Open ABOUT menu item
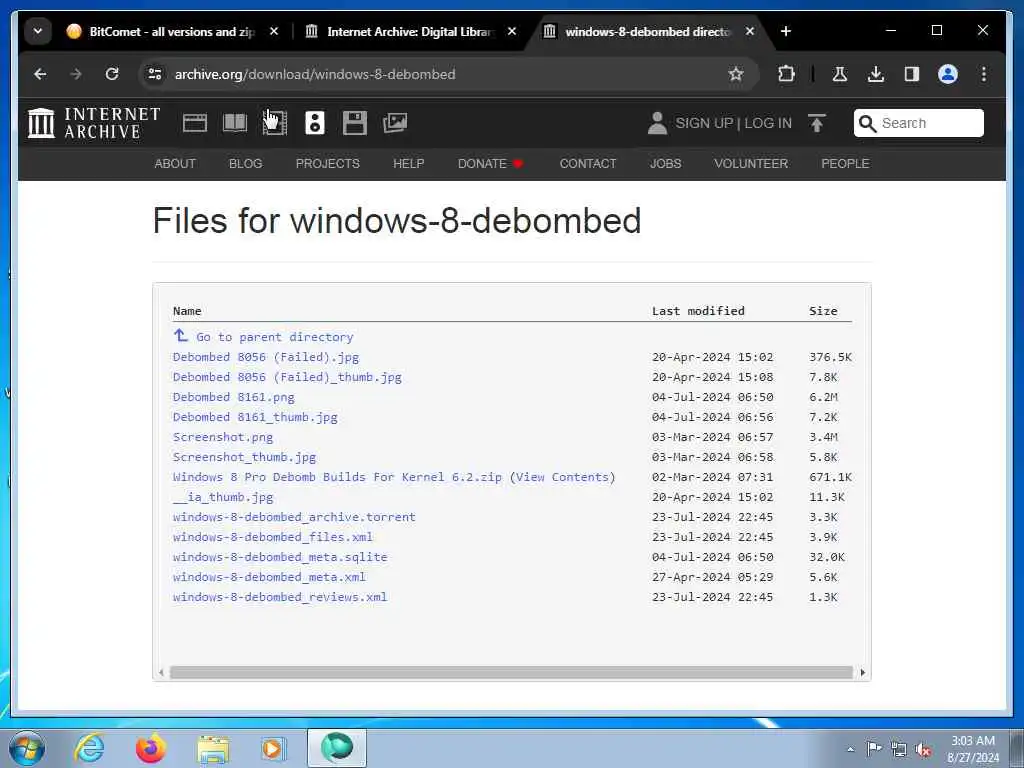The width and height of the screenshot is (1024, 768). [175, 164]
